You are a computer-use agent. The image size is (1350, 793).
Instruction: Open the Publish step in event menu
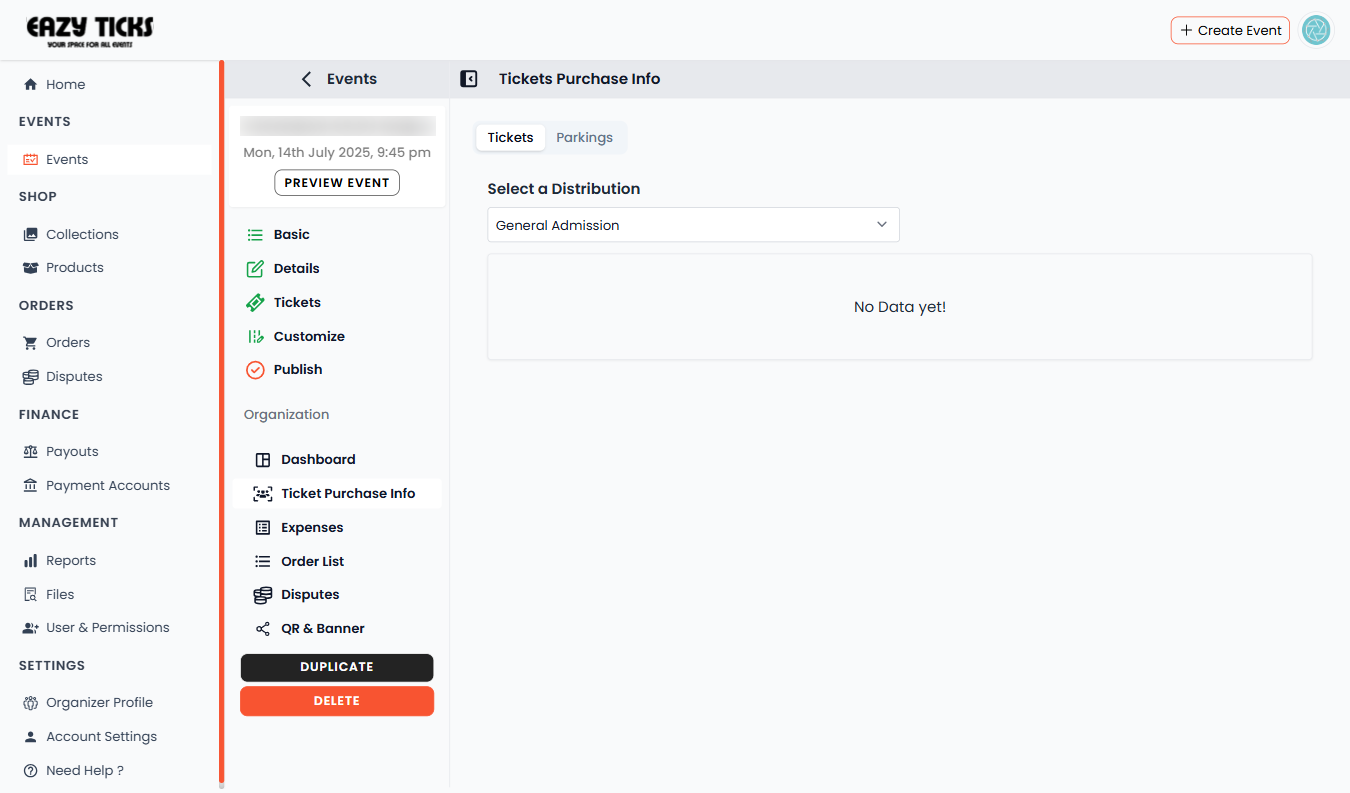[297, 370]
